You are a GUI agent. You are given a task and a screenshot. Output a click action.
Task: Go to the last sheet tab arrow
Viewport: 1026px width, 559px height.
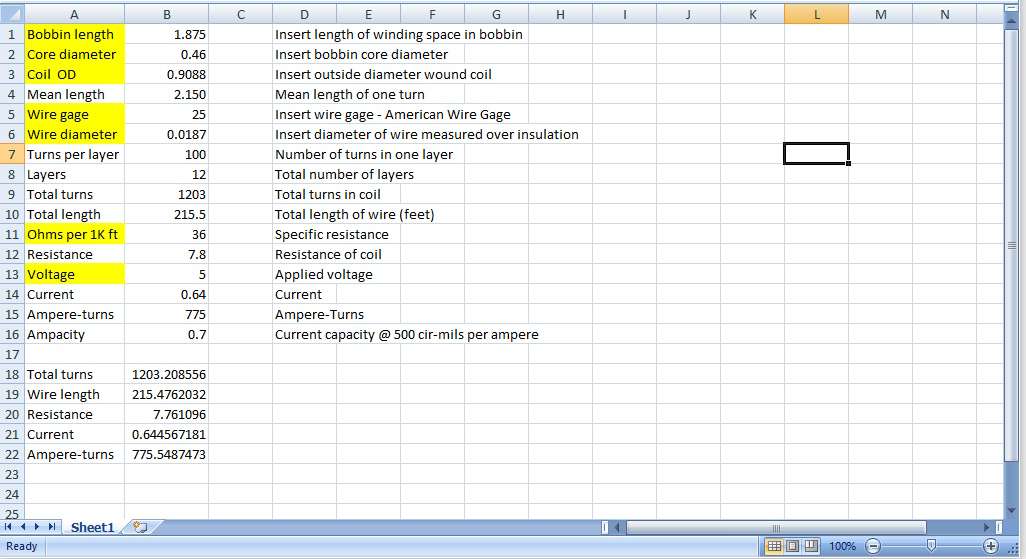[x=52, y=527]
